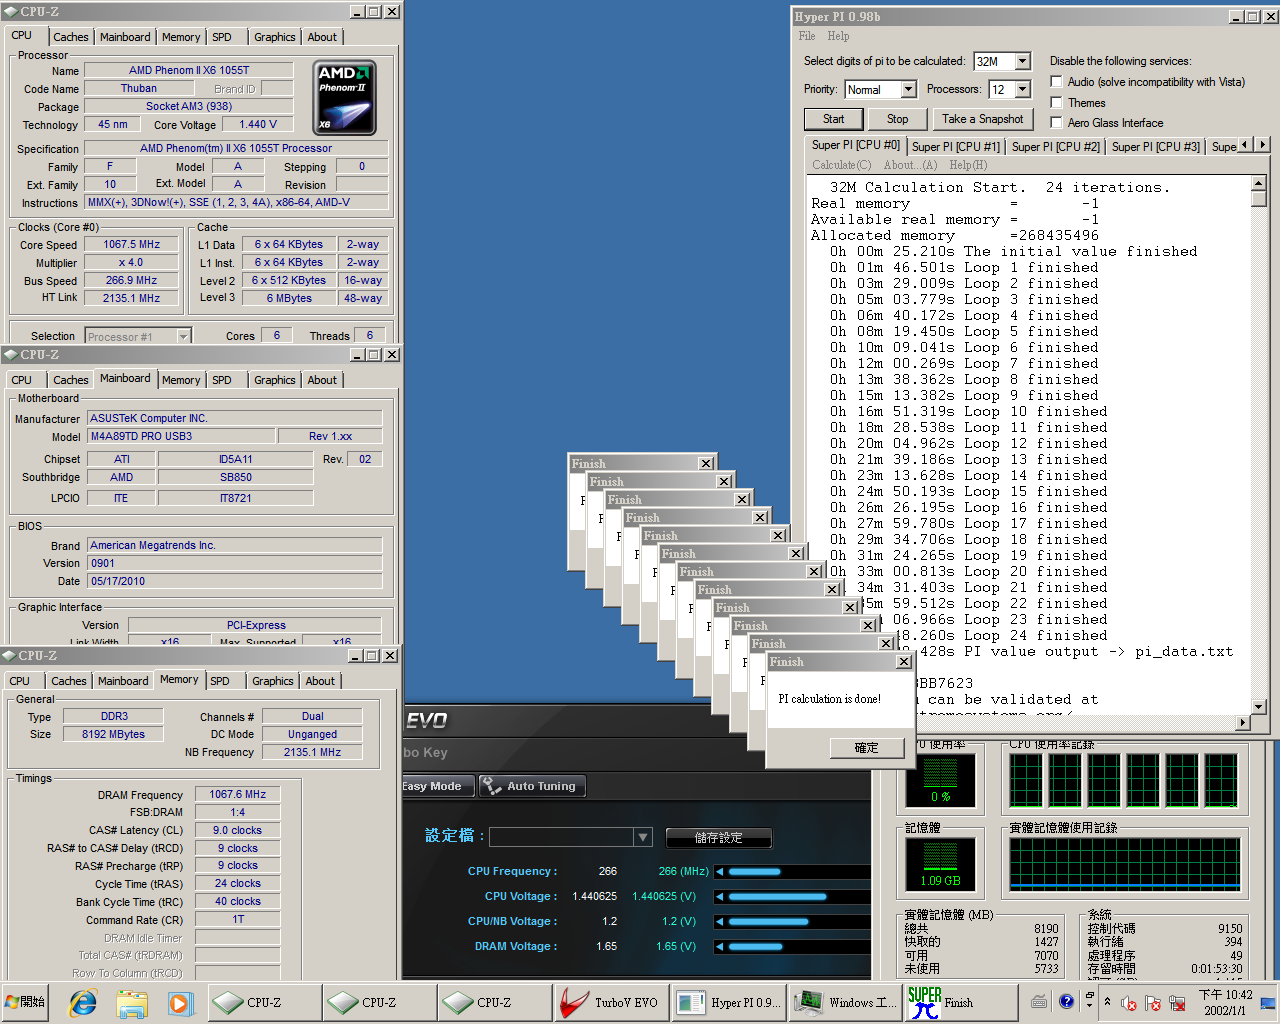1280x1024 pixels.
Task: Toggle the Themes checkbox
Action: (1056, 102)
